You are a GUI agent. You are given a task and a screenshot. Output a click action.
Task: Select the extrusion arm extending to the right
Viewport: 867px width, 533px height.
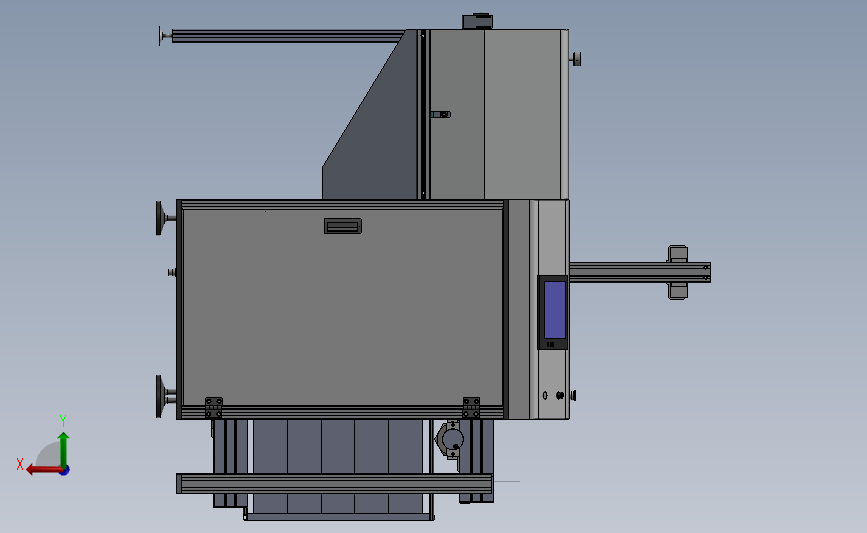click(640, 273)
